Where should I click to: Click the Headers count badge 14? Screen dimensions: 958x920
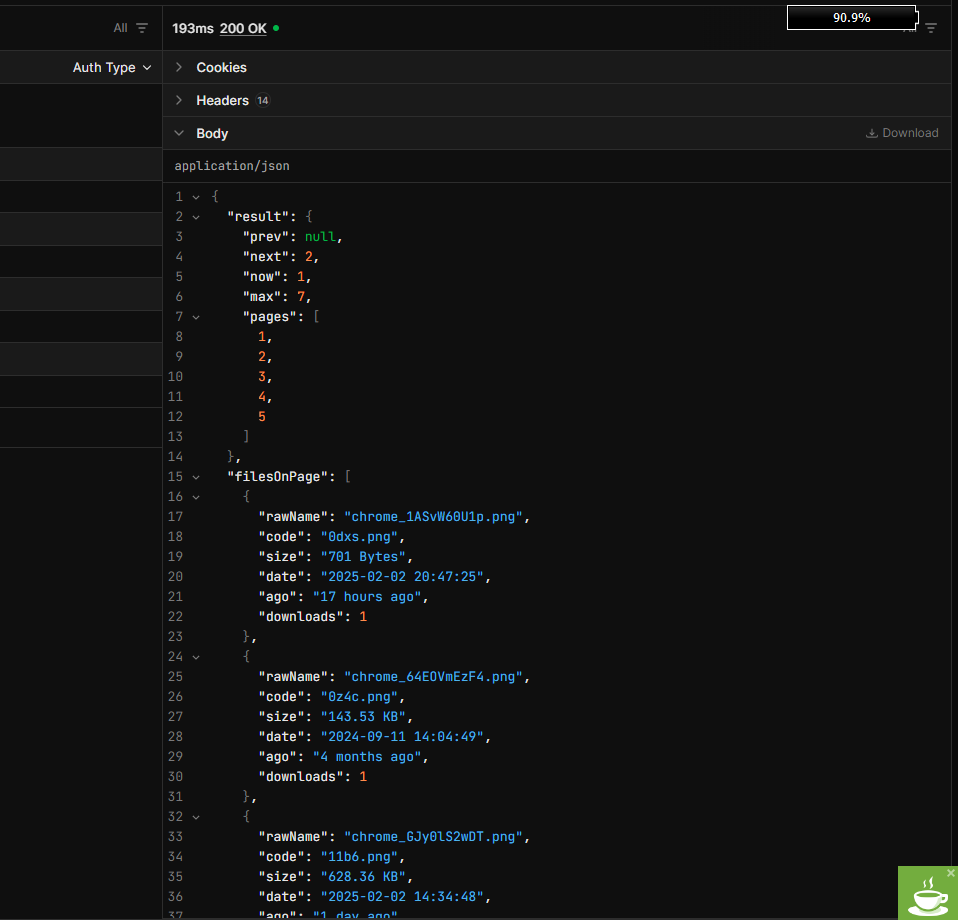(262, 100)
